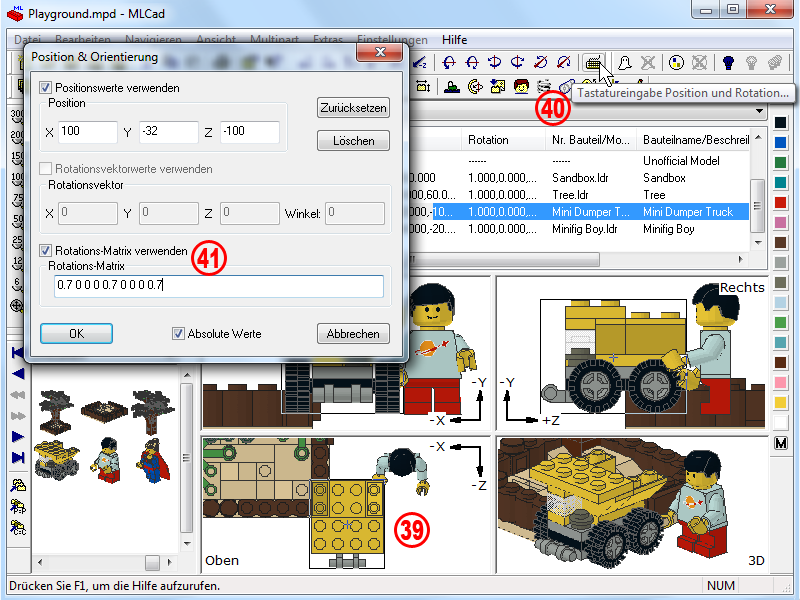Click the Rotations-Matrix text field
The image size is (800, 600).
(x=219, y=286)
